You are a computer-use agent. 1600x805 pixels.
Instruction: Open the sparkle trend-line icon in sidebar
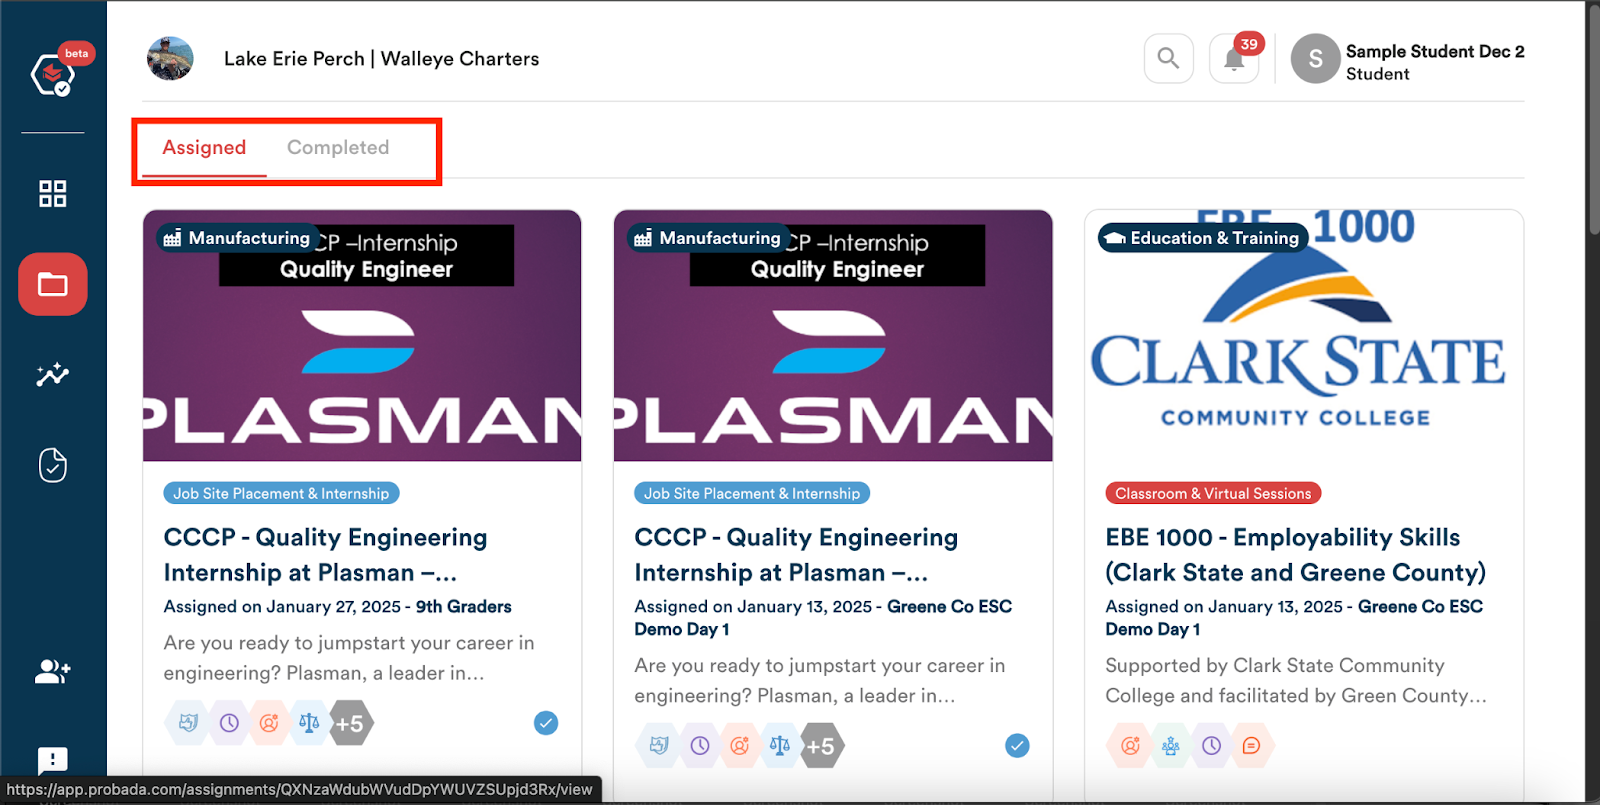click(53, 374)
